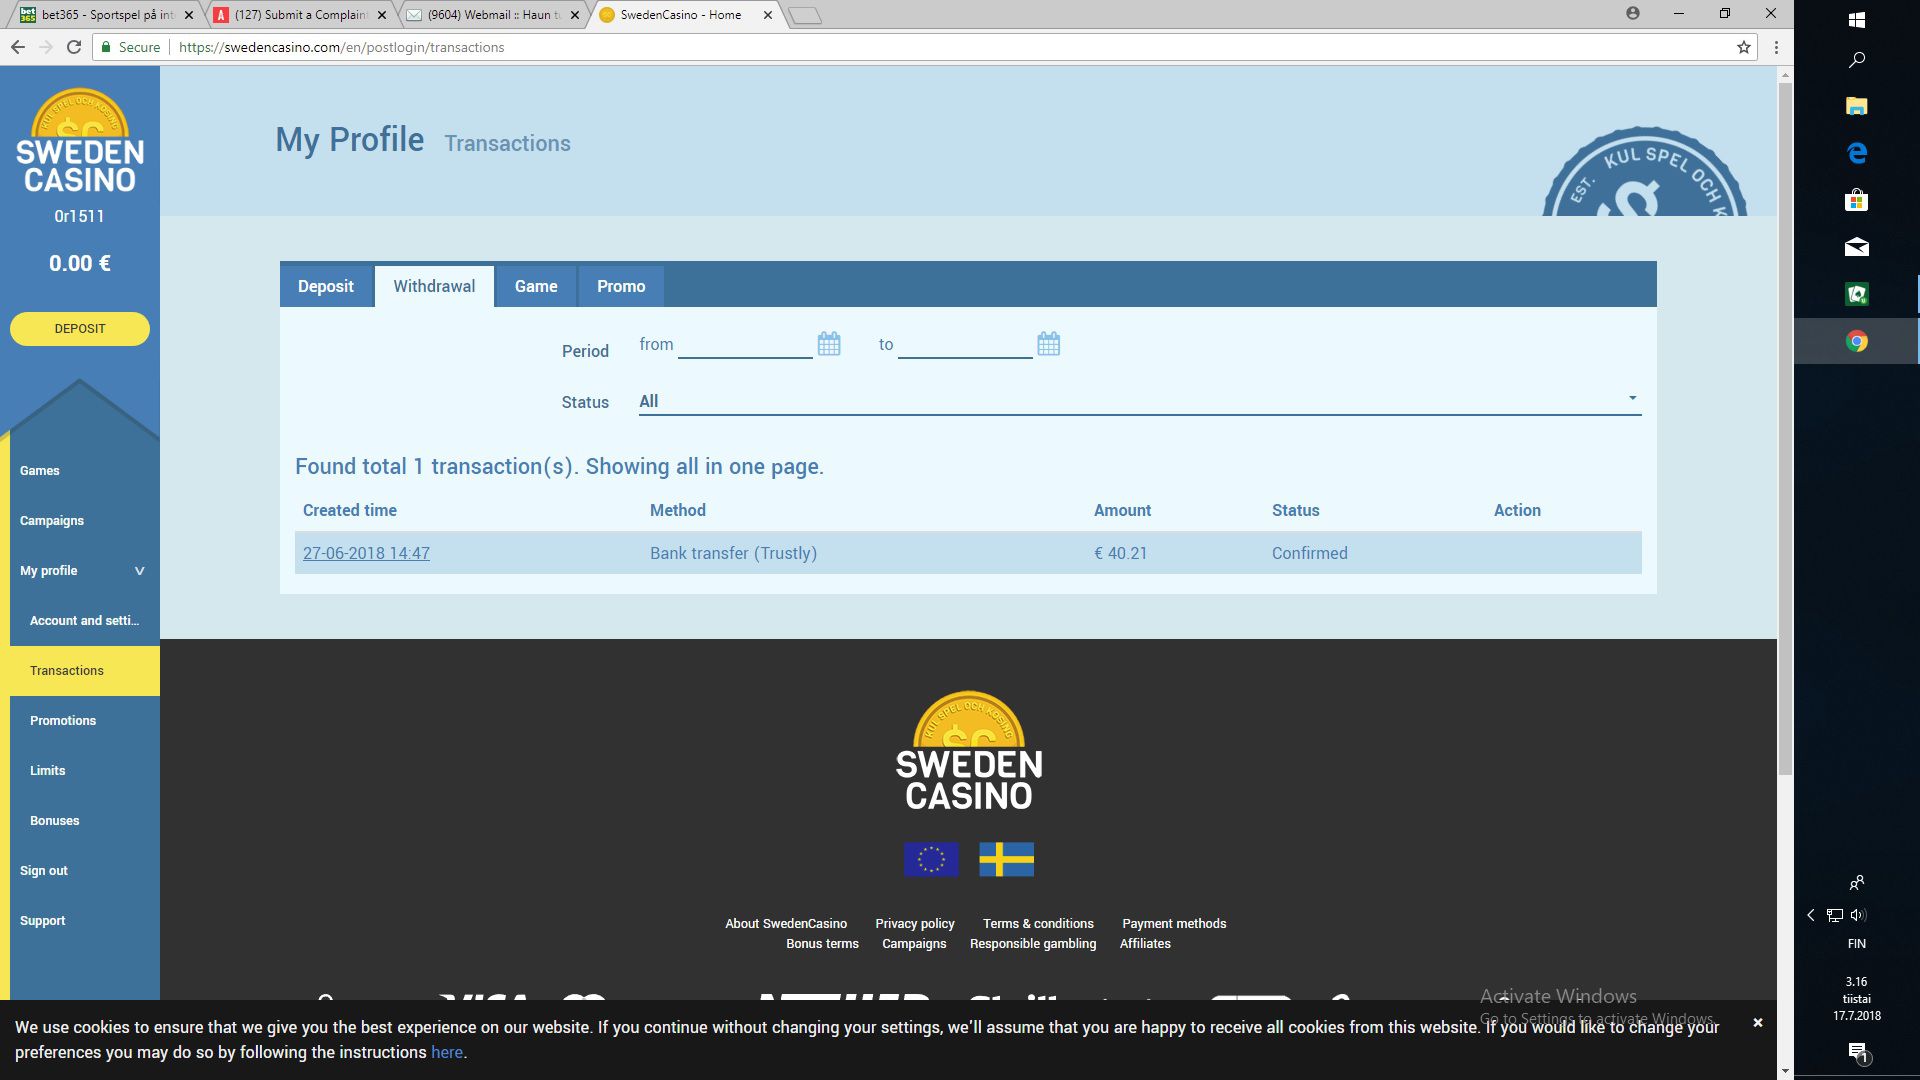Open the Chrome user profile icon

[x=1633, y=13]
